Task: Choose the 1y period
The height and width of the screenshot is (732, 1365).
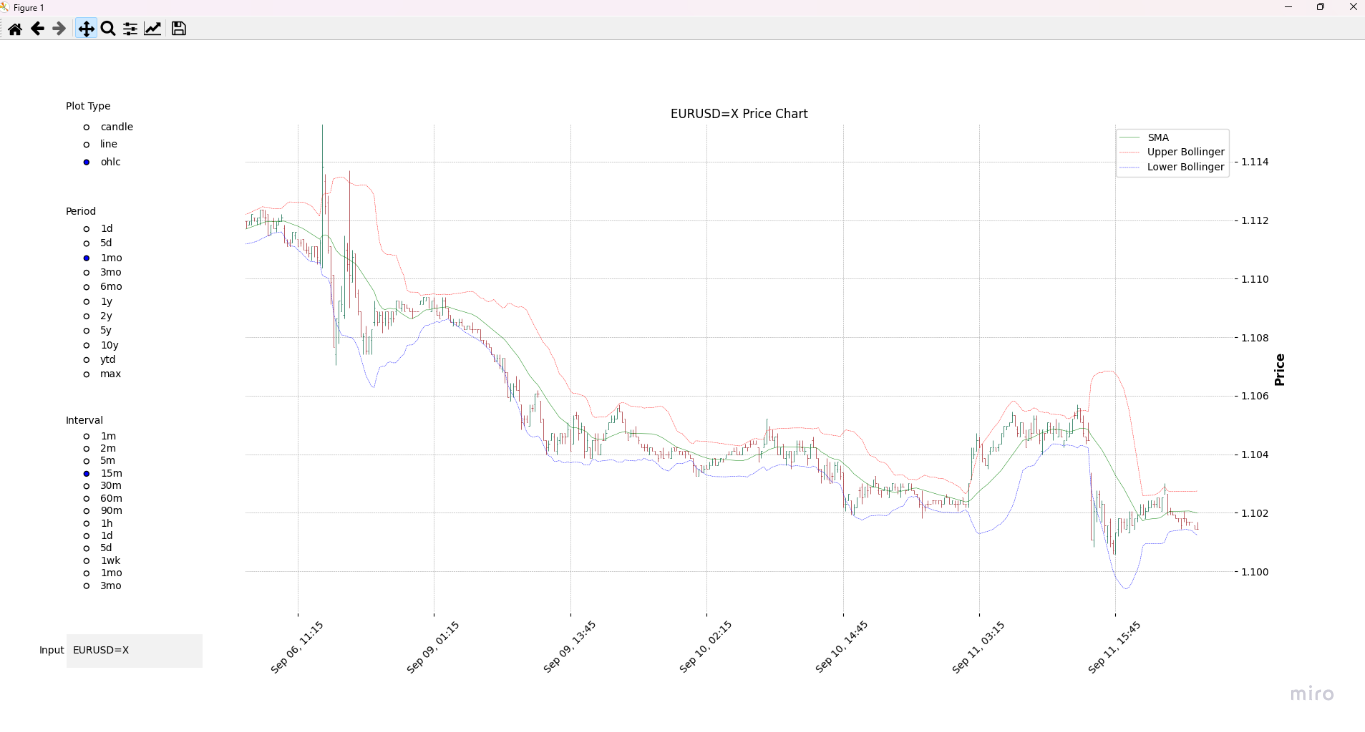Action: tap(86, 300)
